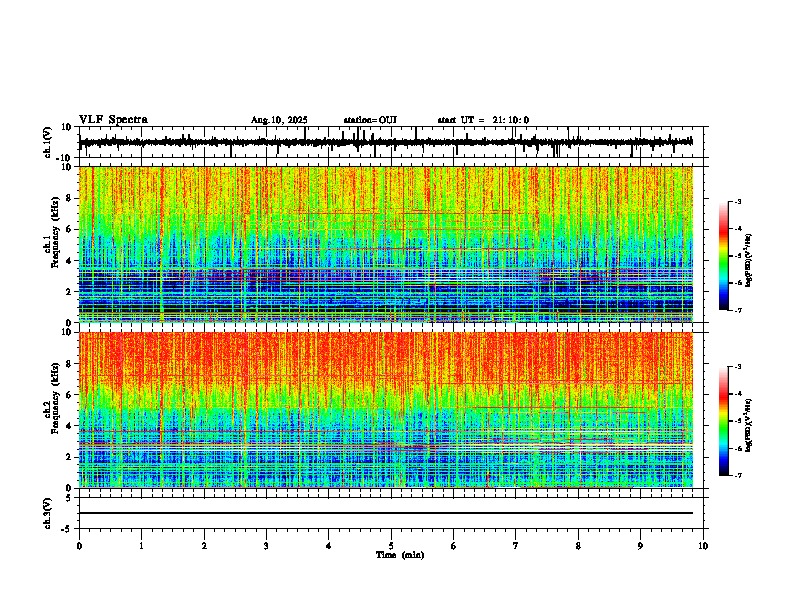The width and height of the screenshot is (792, 612).
Task: Click the "start UT = 21:10:0" header text
Action: 483,120
